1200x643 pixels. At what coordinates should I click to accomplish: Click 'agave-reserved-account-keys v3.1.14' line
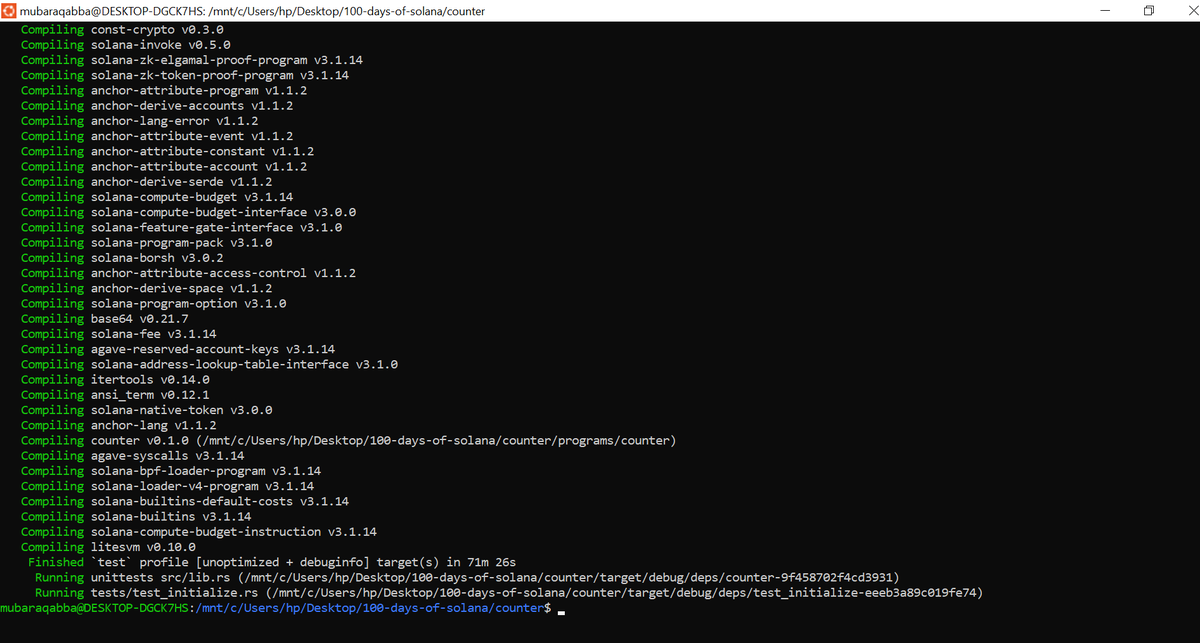[x=178, y=349]
